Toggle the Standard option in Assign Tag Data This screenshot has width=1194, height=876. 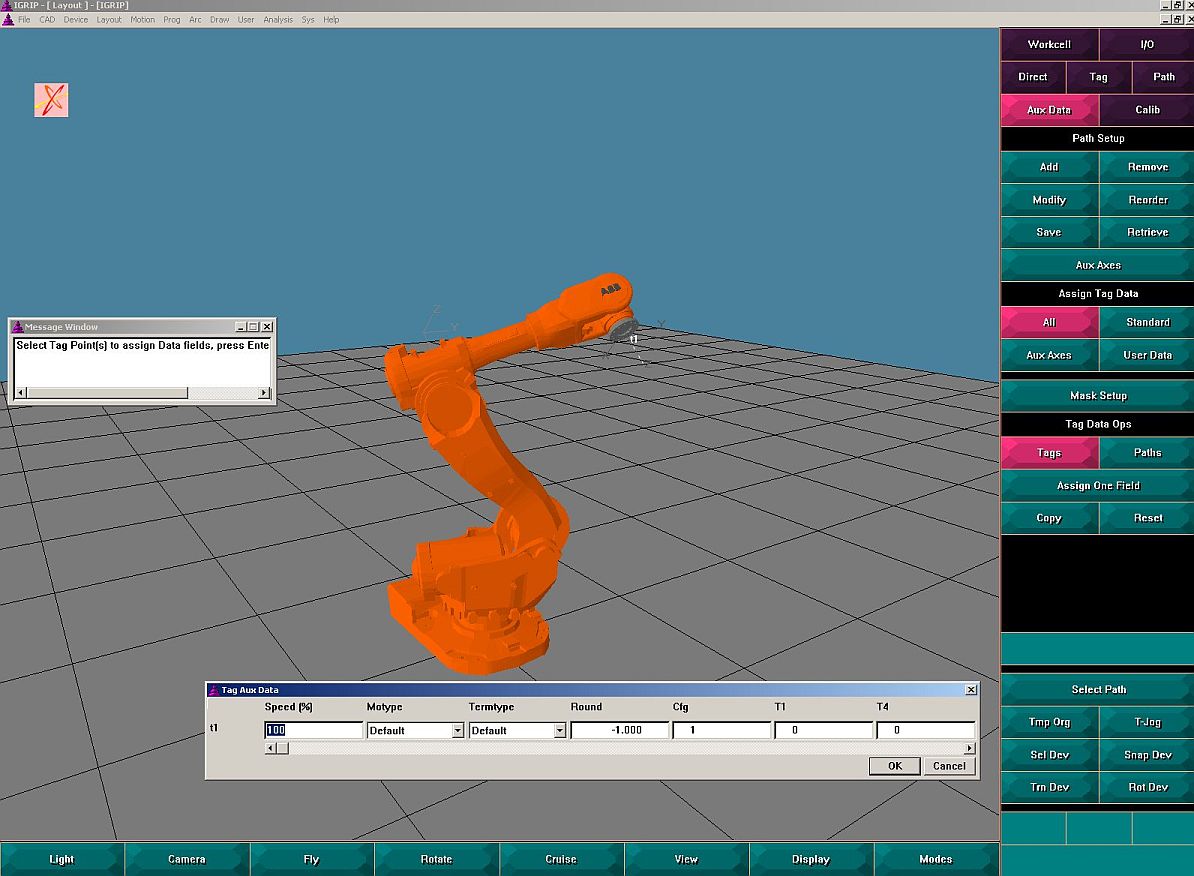coord(1147,322)
